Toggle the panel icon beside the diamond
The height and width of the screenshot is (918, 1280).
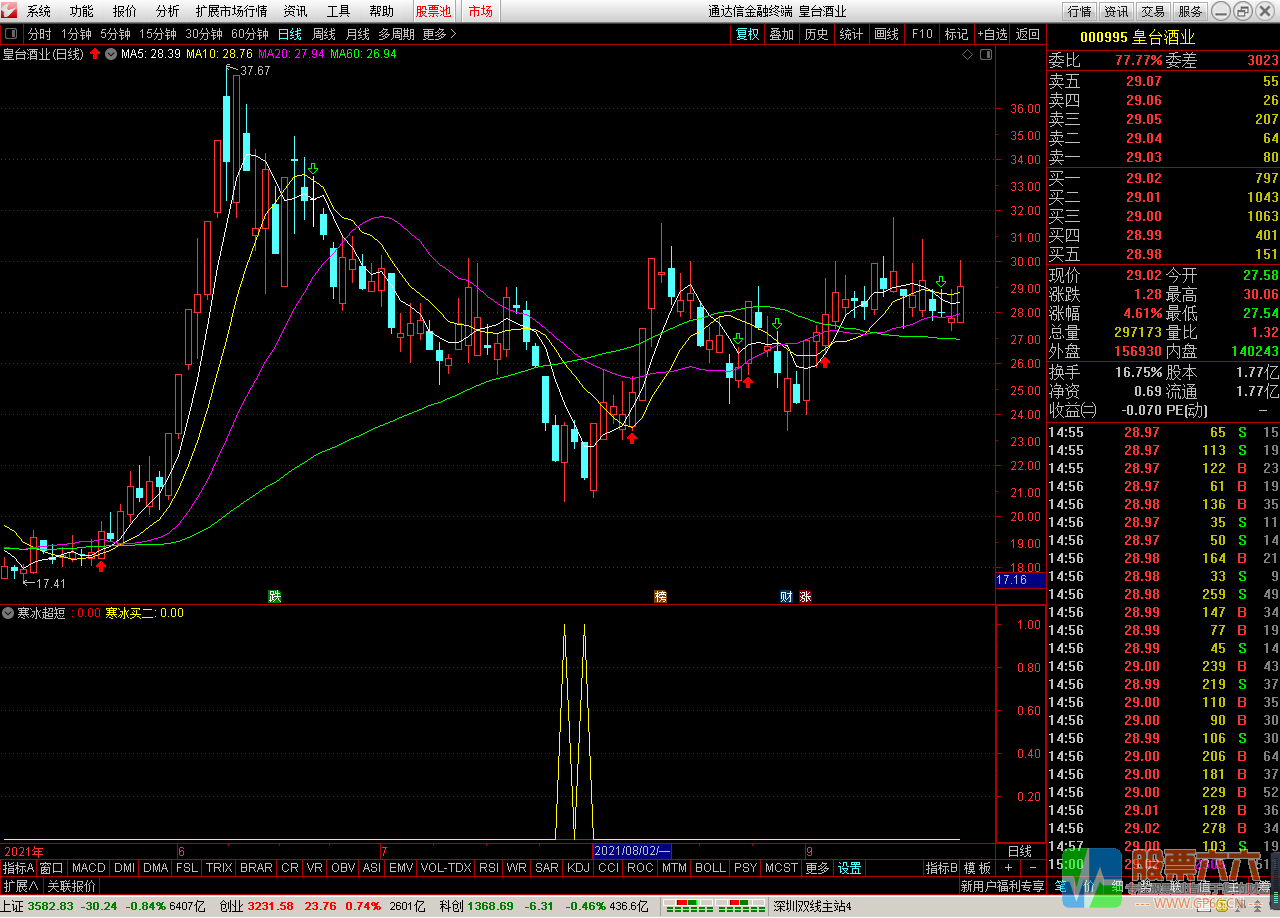(985, 55)
